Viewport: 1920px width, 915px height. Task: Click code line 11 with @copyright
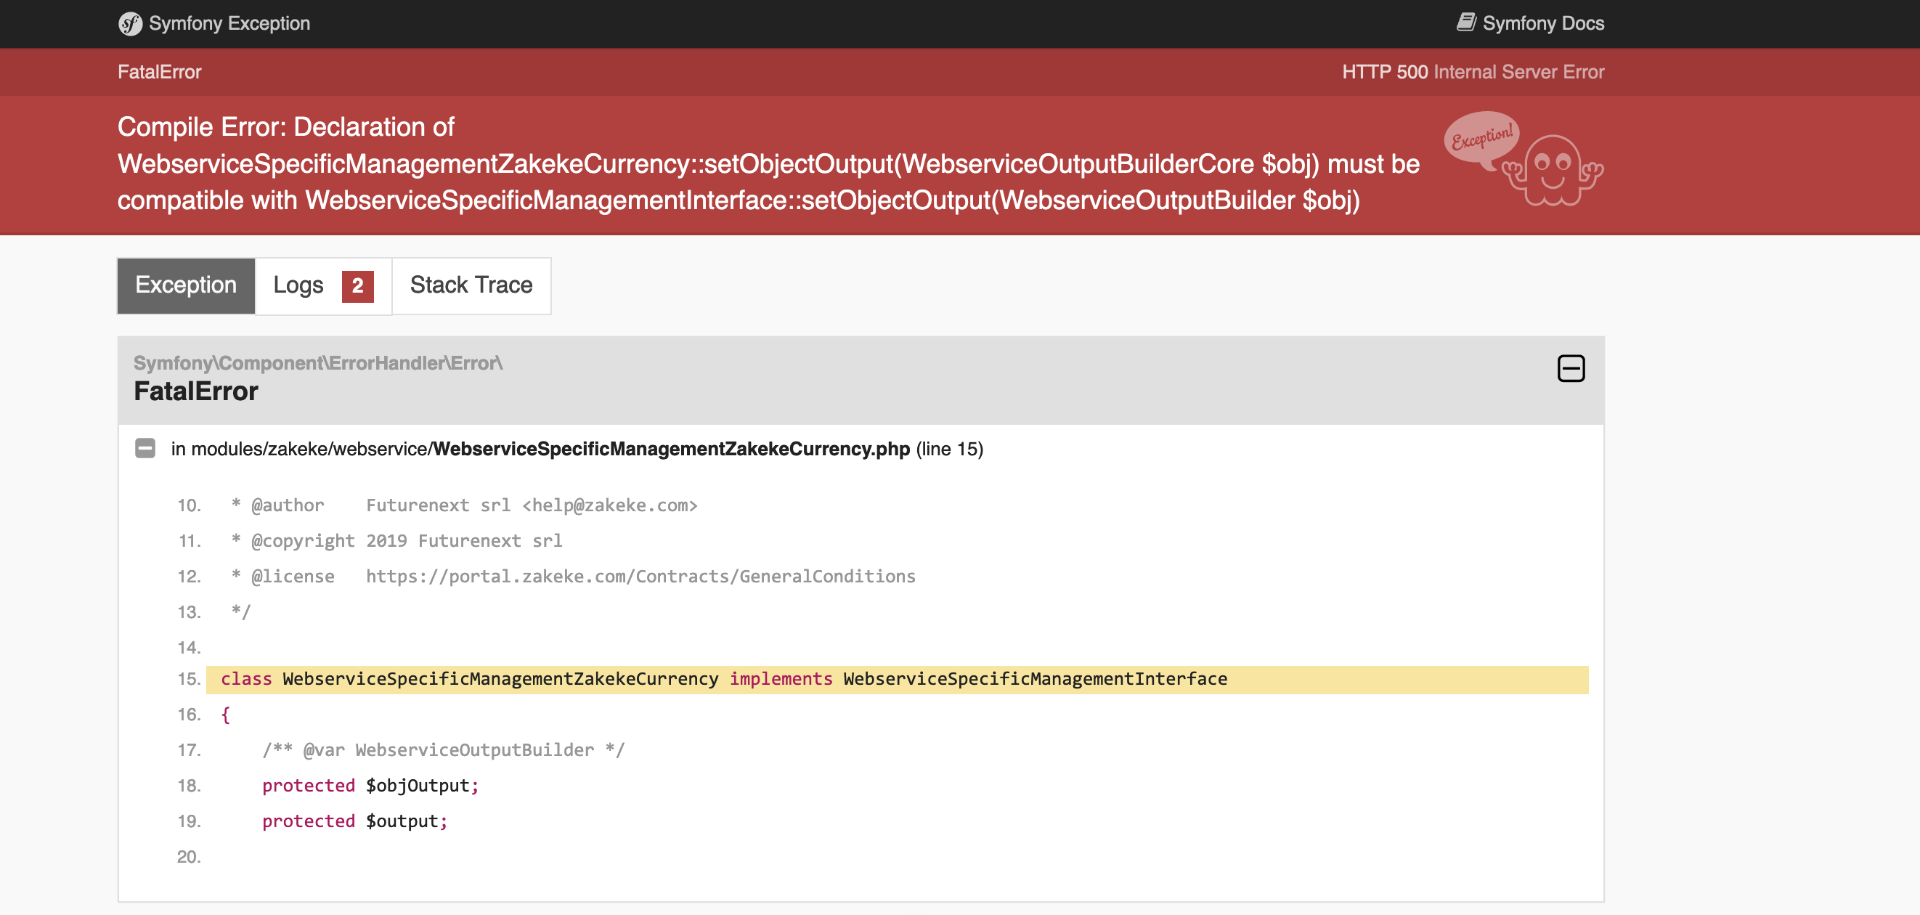396,541
